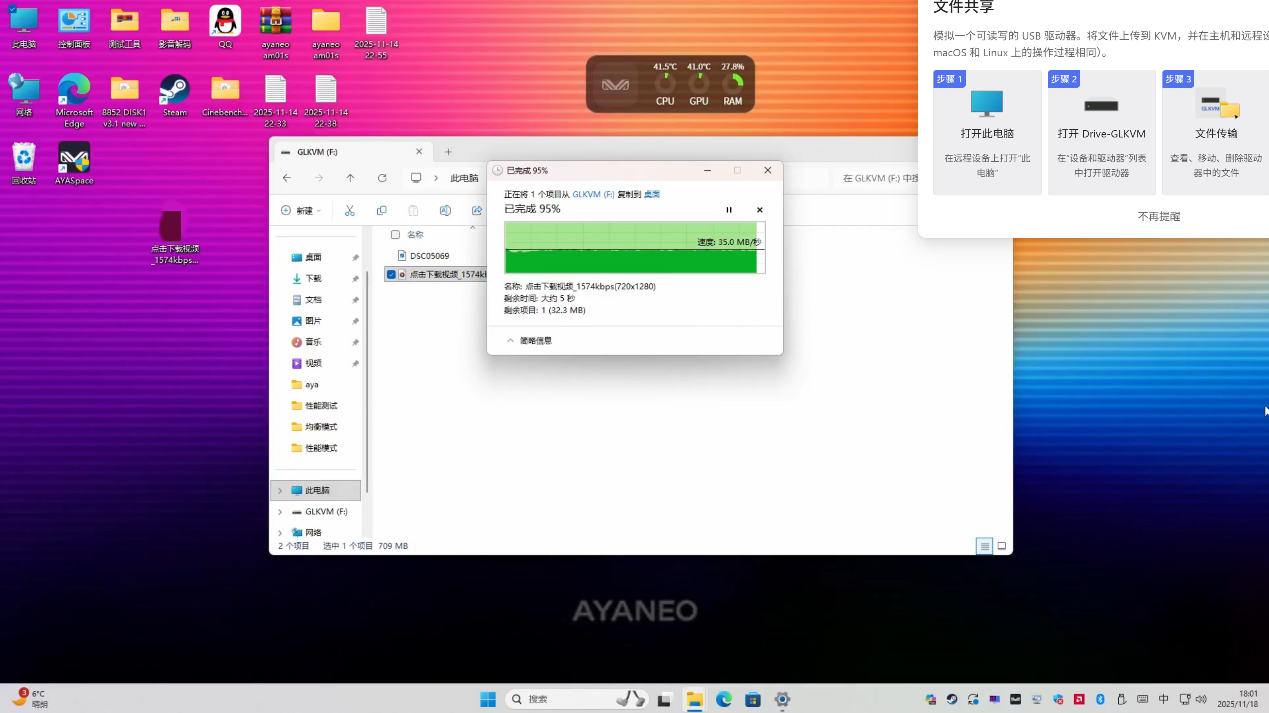The image size is (1269, 713).
Task: Uncheck the selected 点击下载视频 file checkbox
Action: (391, 274)
